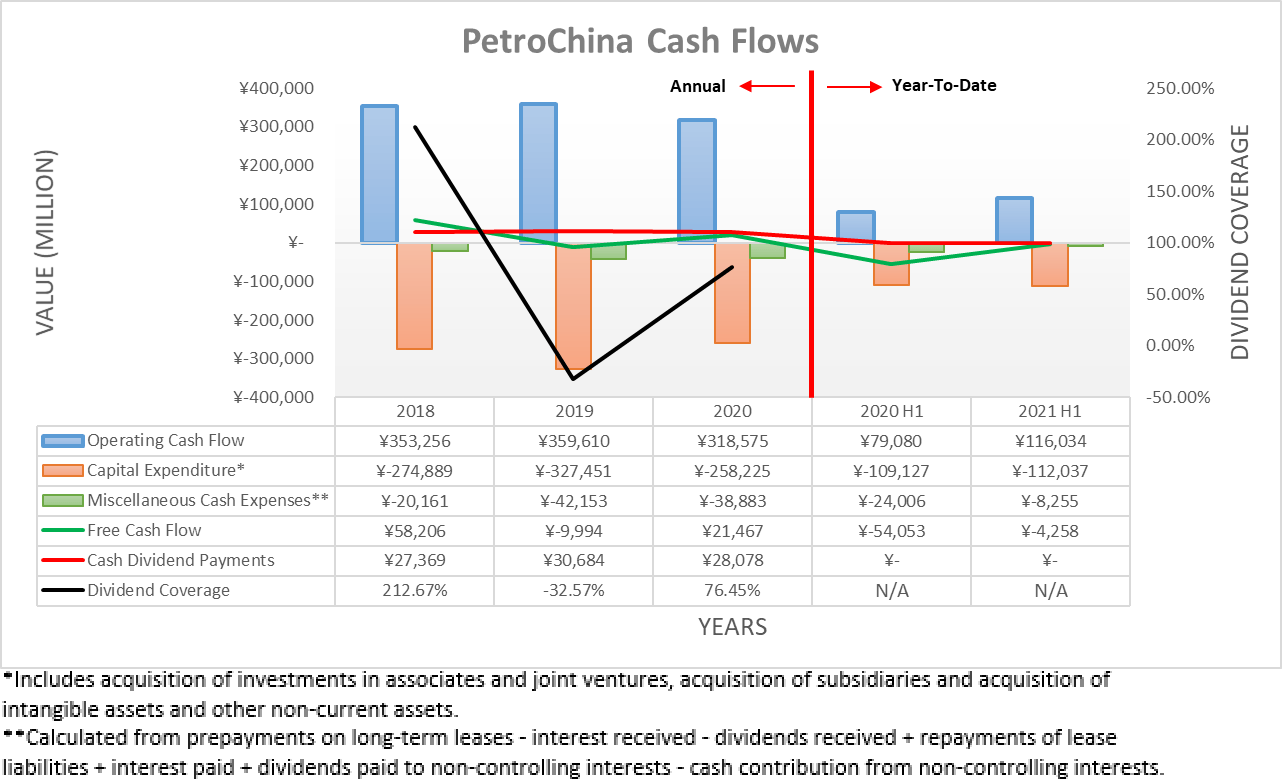The image size is (1282, 781).
Task: Click the ¥-4,258 table cell
Action: [x=1051, y=531]
